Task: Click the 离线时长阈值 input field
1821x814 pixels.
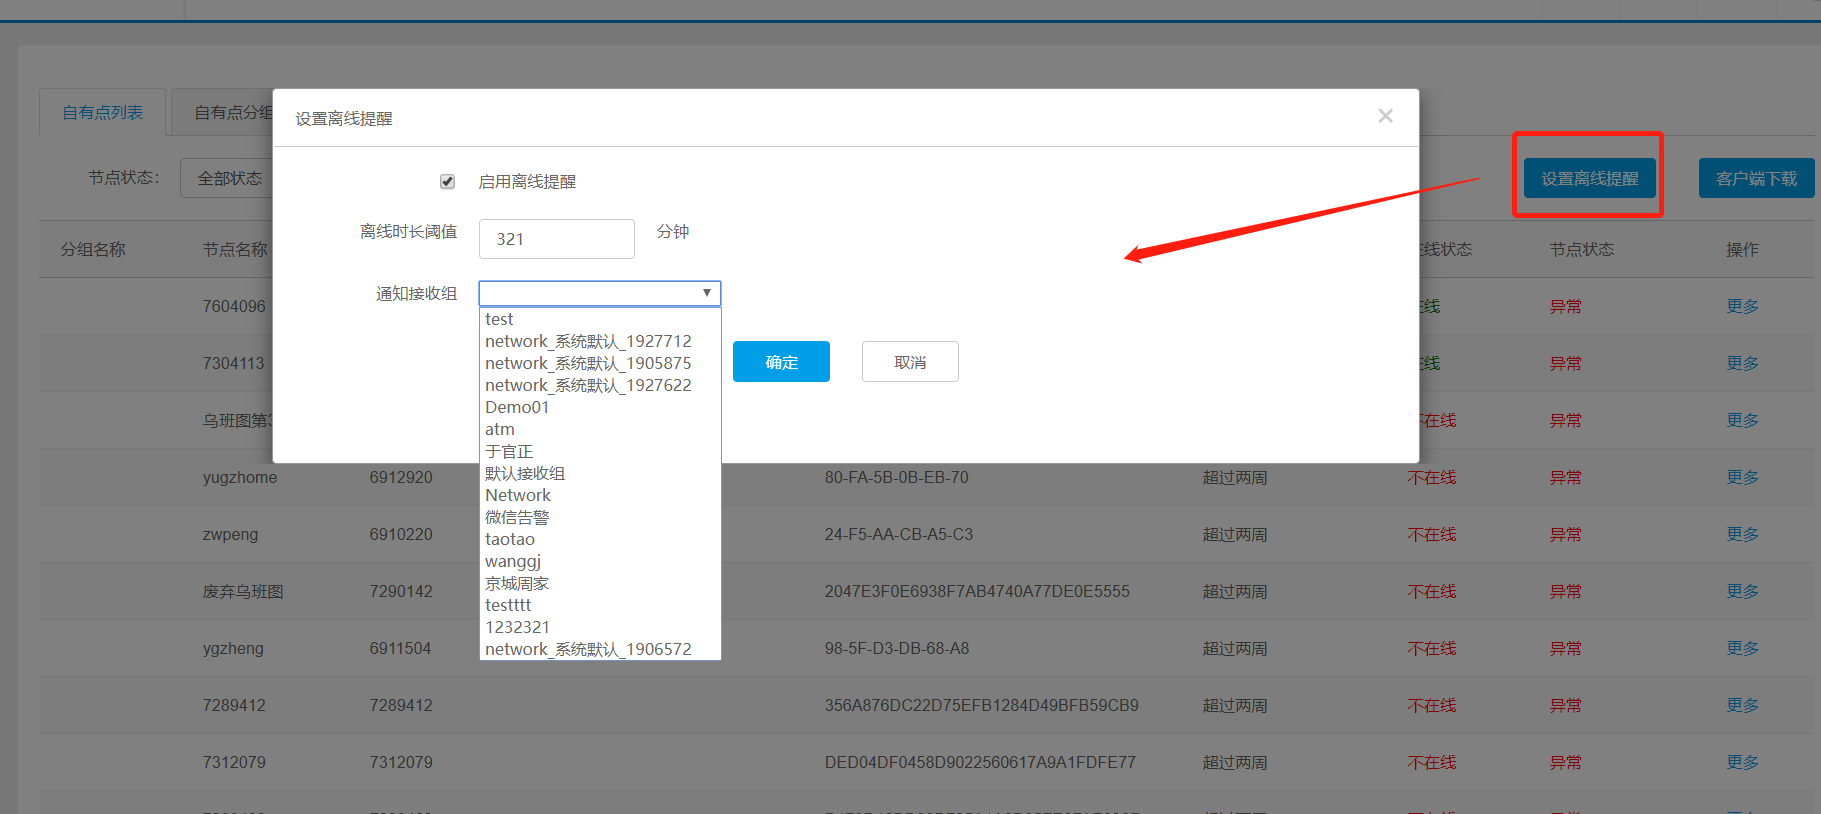Action: pos(556,239)
